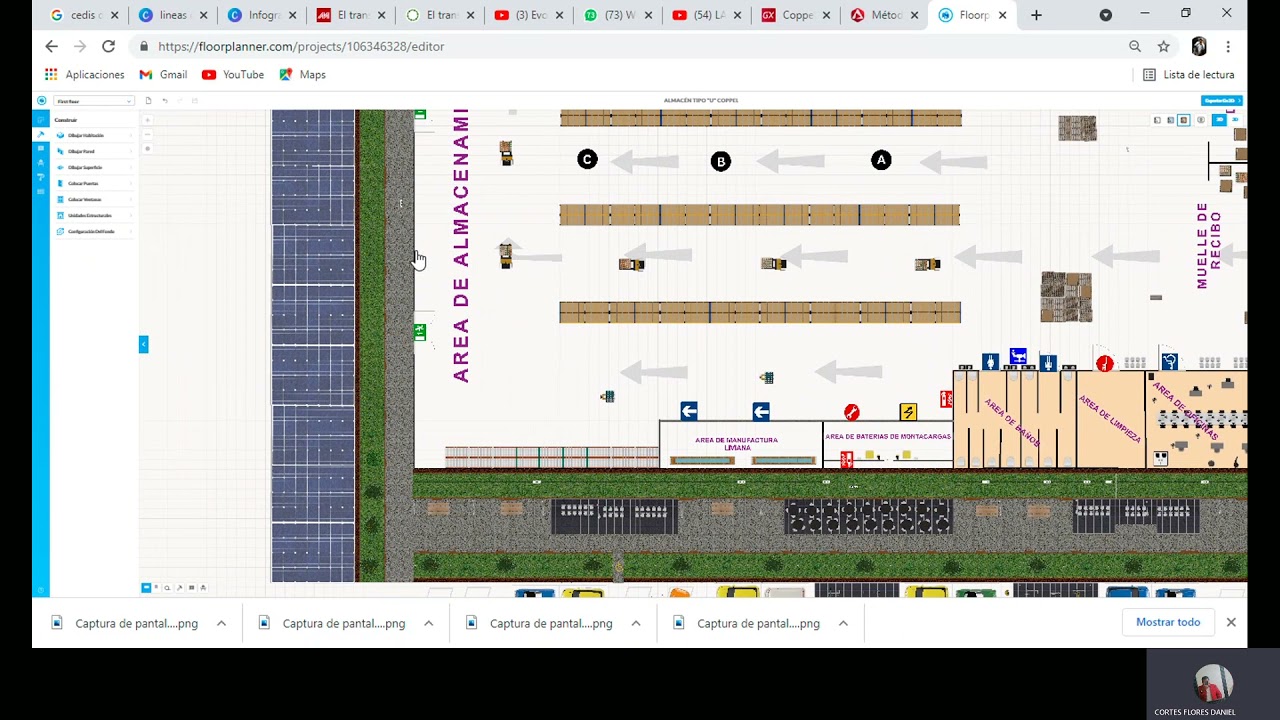Open the furniture chair panel in the sidebar
The image size is (1280, 720).
[x=41, y=163]
